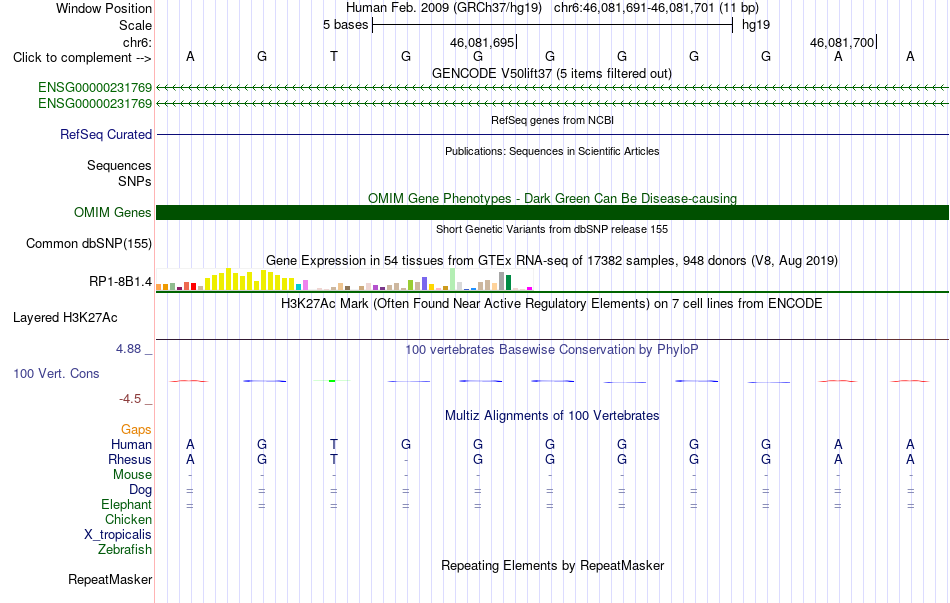Open the 'Short Genetic Variants from dbSNP release 155' title

(x=552, y=229)
